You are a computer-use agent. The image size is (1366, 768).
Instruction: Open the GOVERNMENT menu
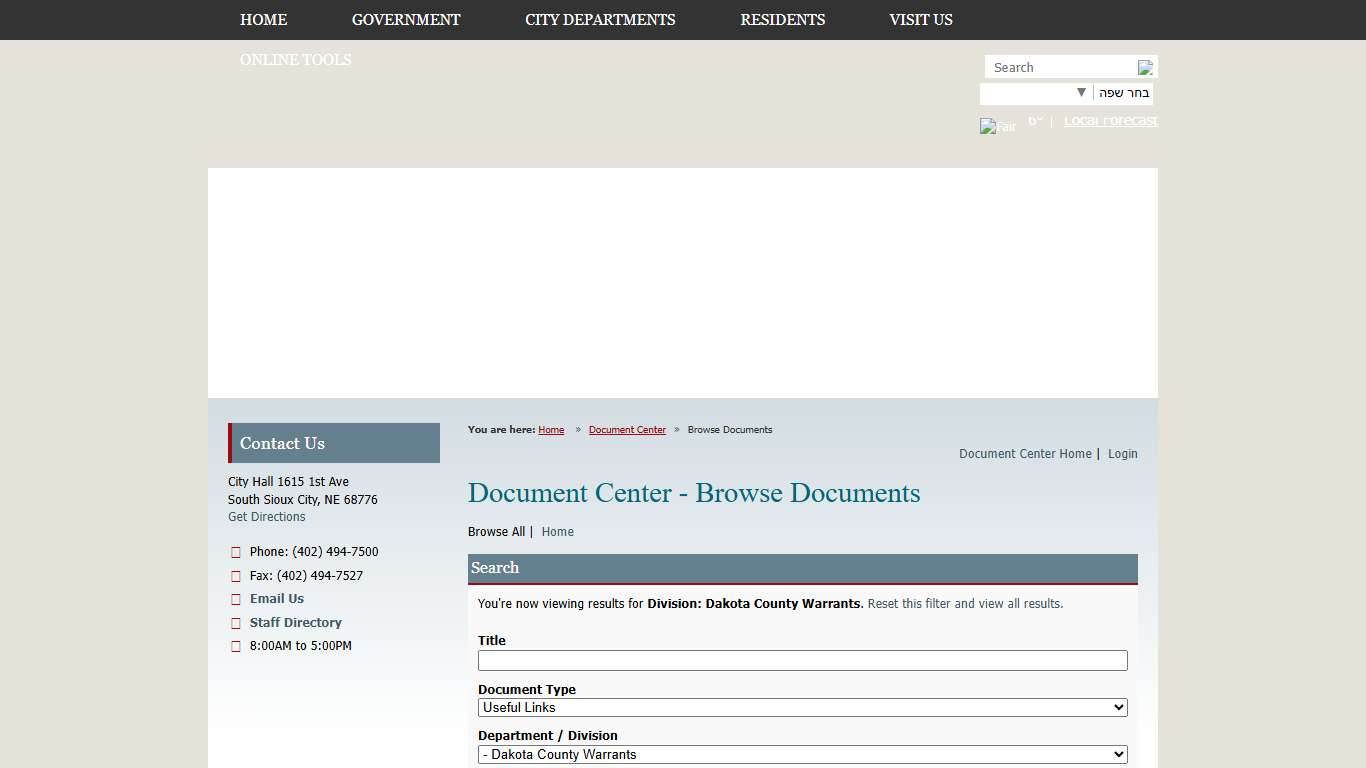tap(405, 19)
